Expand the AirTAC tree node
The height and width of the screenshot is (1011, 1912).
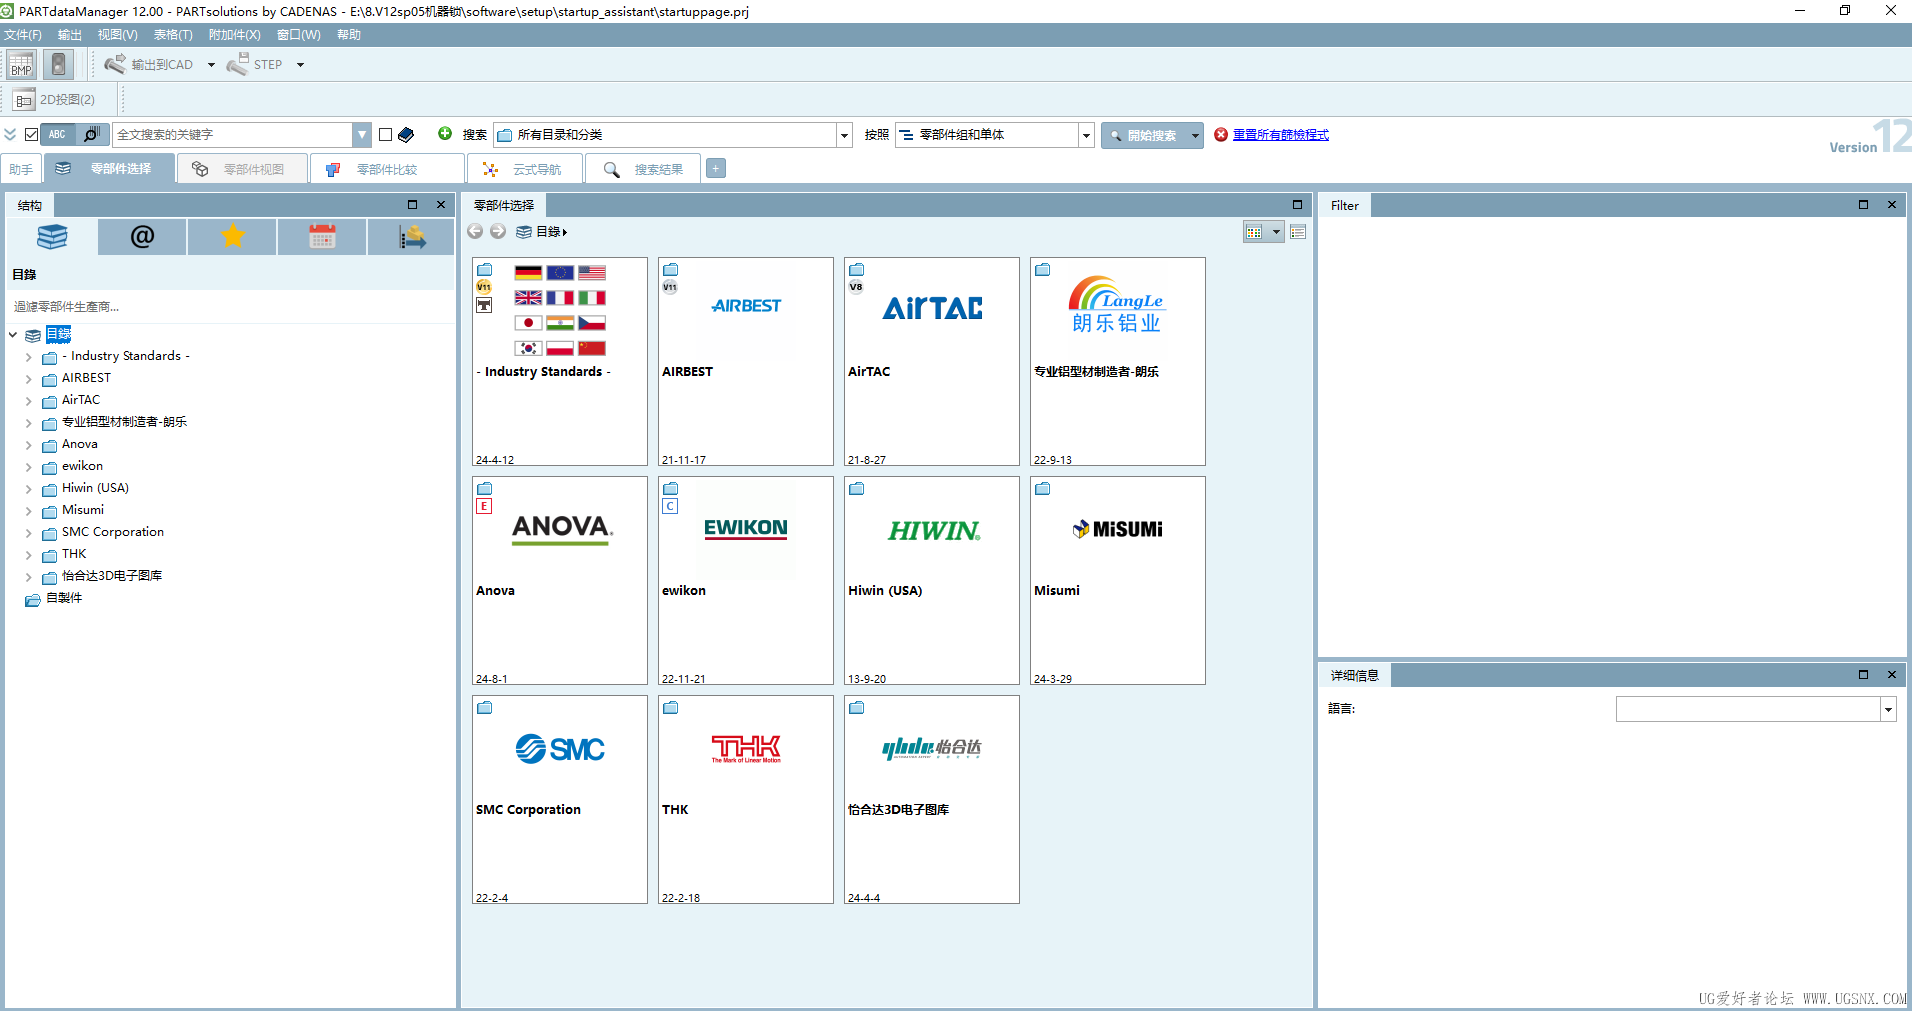click(29, 401)
